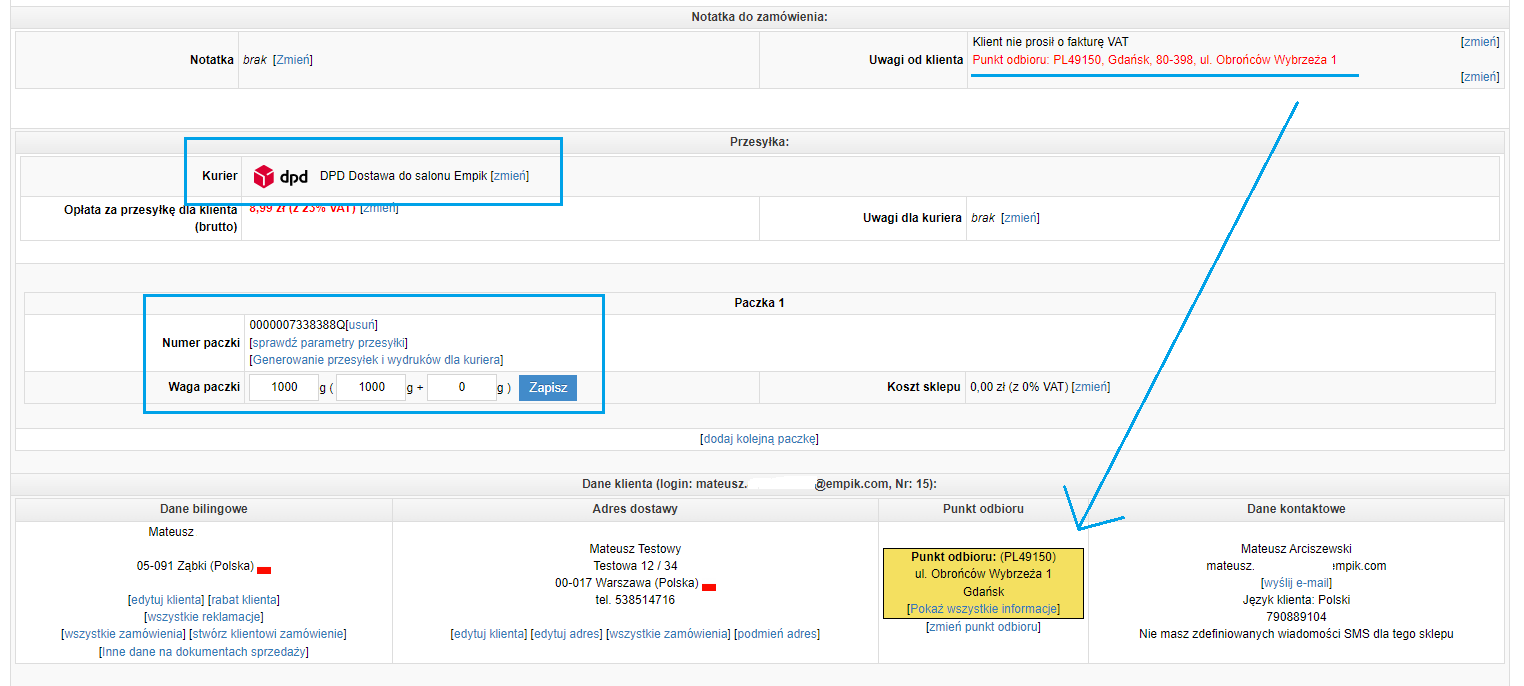Click the red flag beside Warszawa (Polska)
The image size is (1524, 686).
(708, 587)
